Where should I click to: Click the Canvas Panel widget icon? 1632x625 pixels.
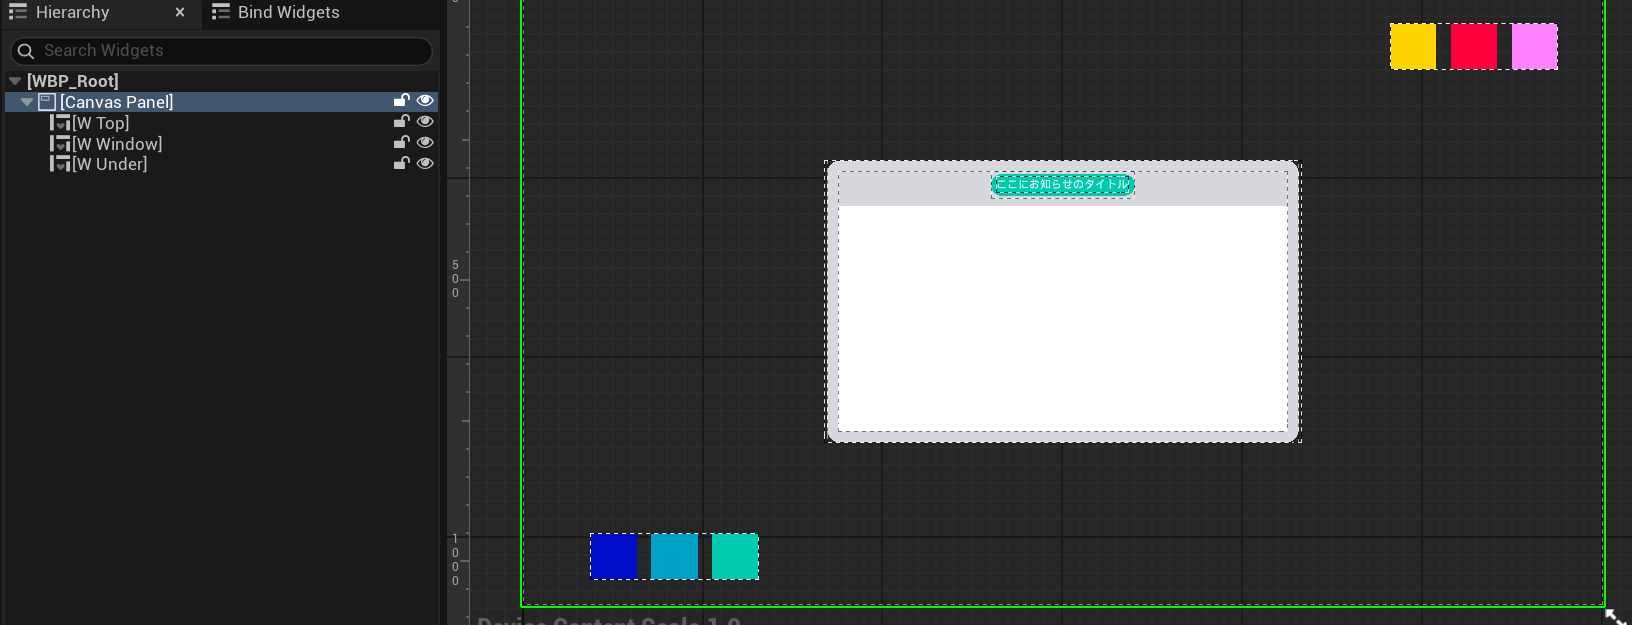pyautogui.click(x=47, y=102)
